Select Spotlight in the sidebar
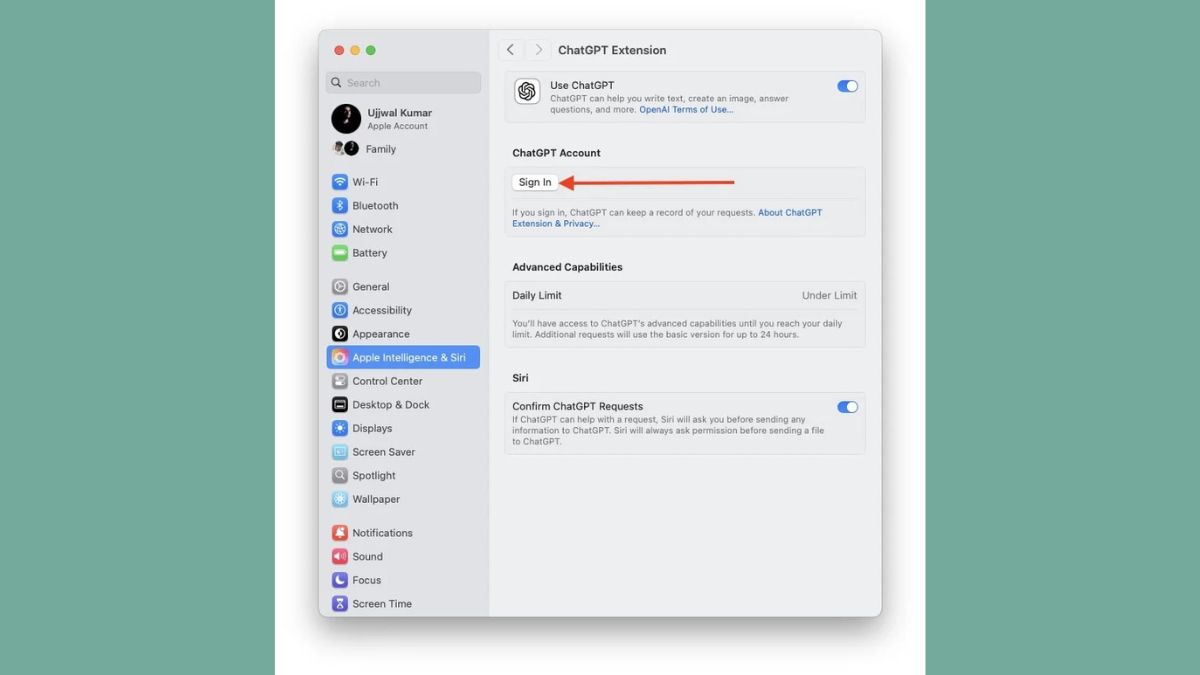 tap(403, 476)
